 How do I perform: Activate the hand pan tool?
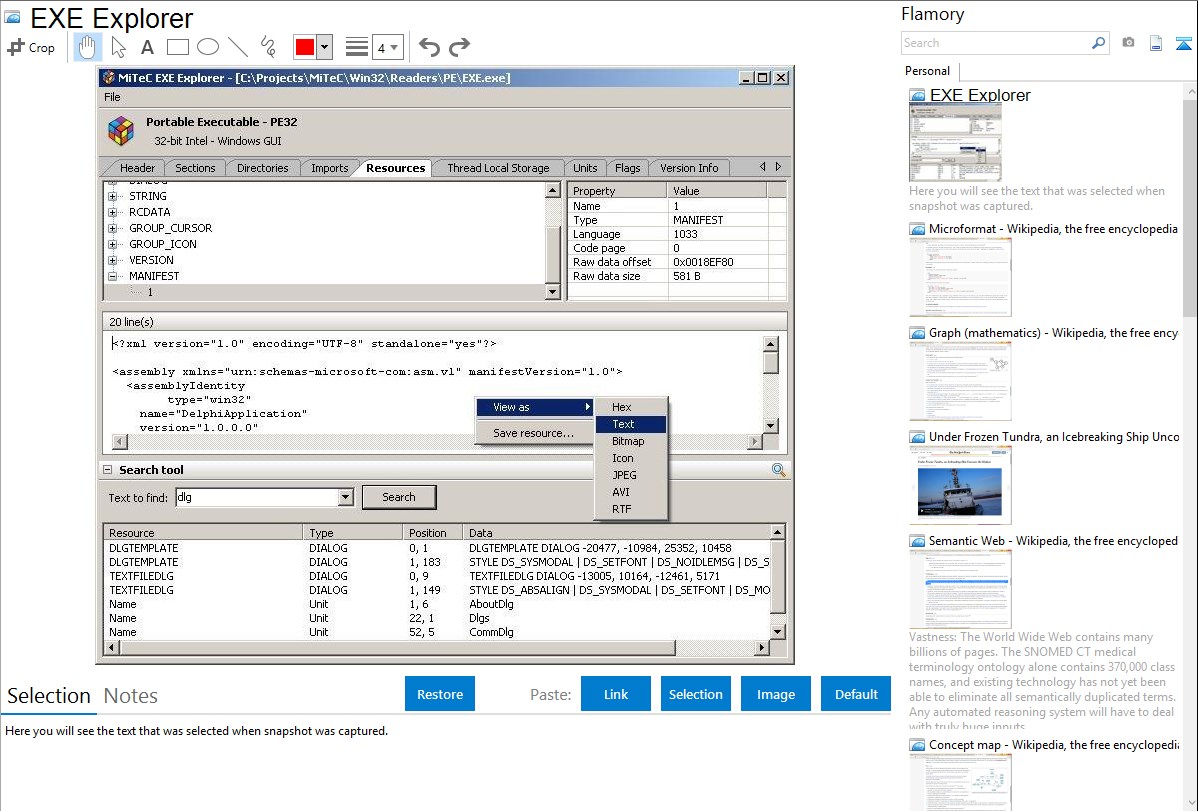coord(87,47)
